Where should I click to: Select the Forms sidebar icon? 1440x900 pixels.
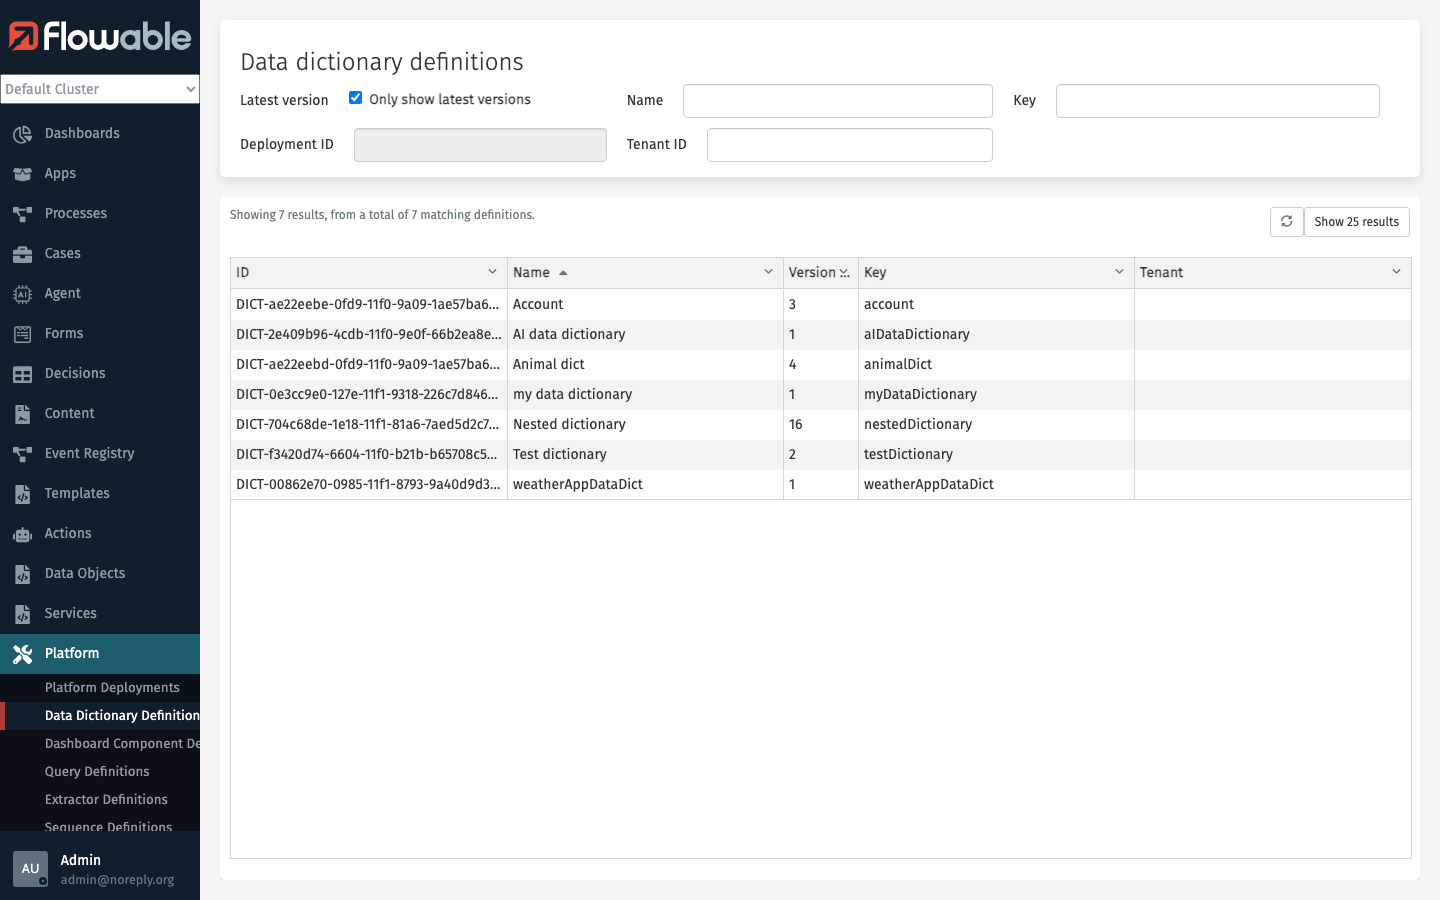click(22, 333)
